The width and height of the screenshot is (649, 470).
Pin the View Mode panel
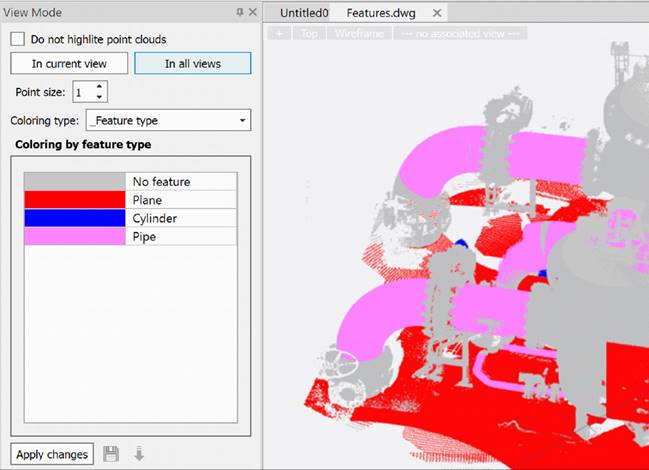pyautogui.click(x=240, y=12)
